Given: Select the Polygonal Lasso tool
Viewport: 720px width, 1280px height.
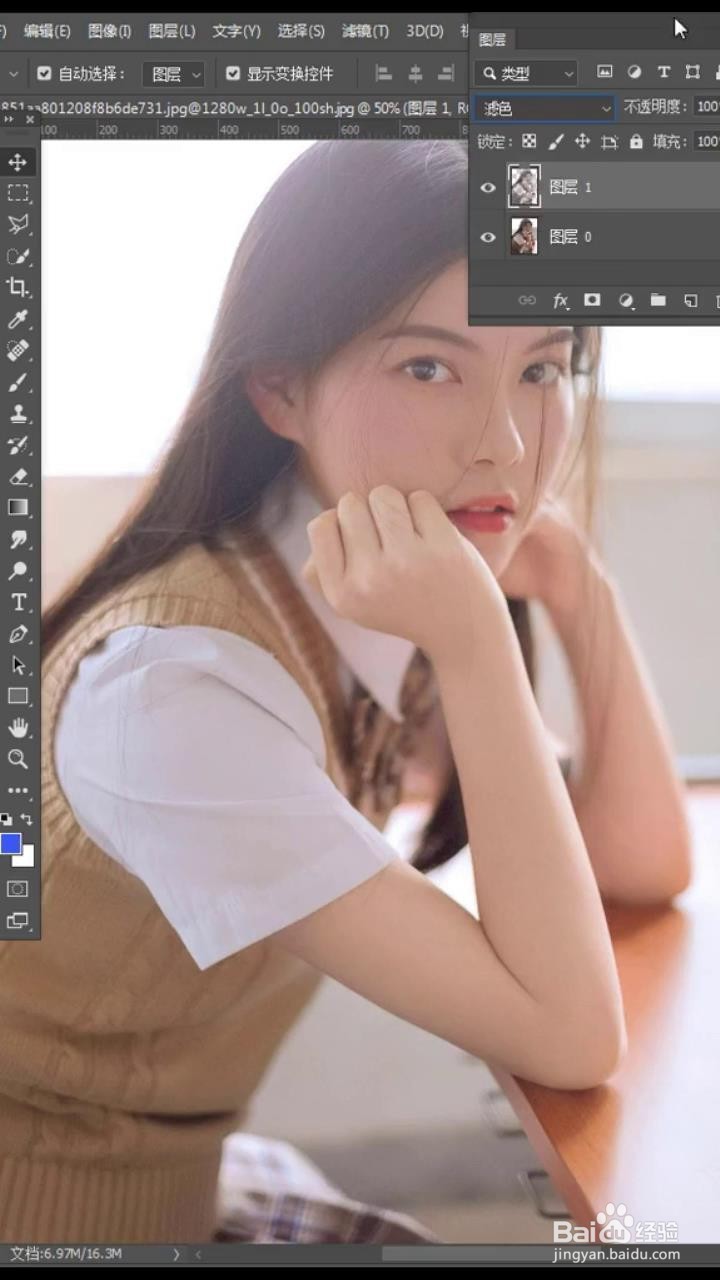Looking at the screenshot, I should pos(18,224).
